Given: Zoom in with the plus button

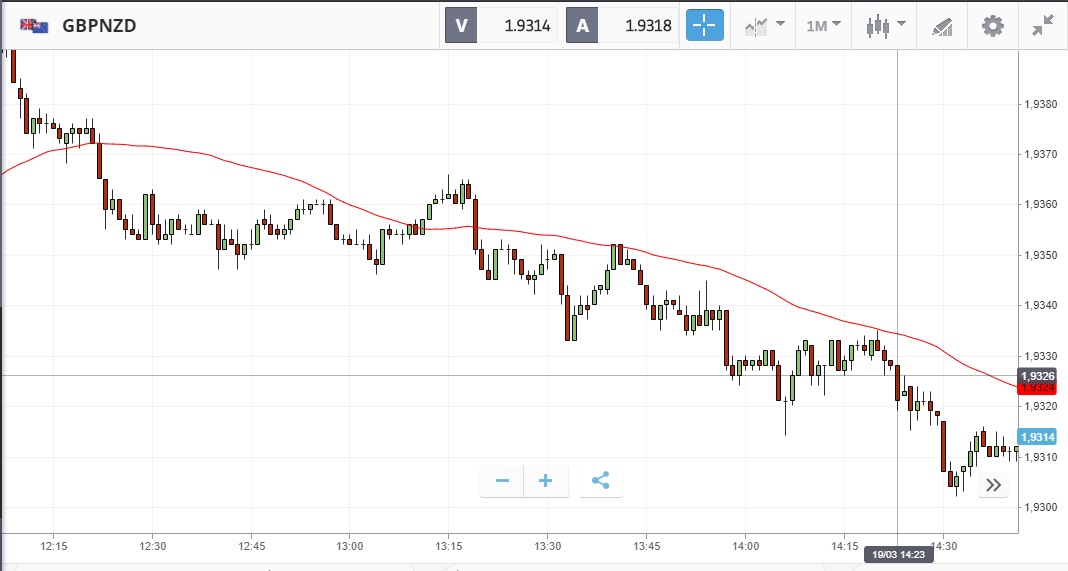Looking at the screenshot, I should tap(546, 481).
